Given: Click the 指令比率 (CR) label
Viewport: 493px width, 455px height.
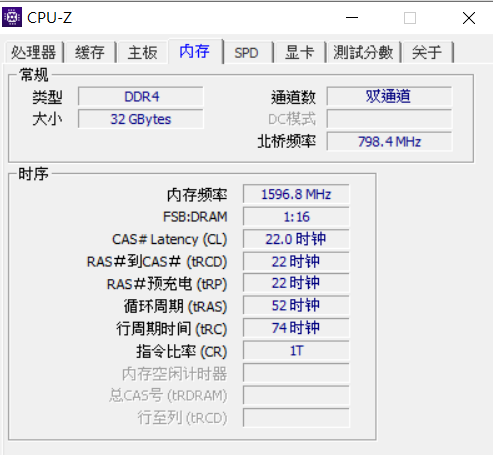Looking at the screenshot, I should [x=182, y=351].
